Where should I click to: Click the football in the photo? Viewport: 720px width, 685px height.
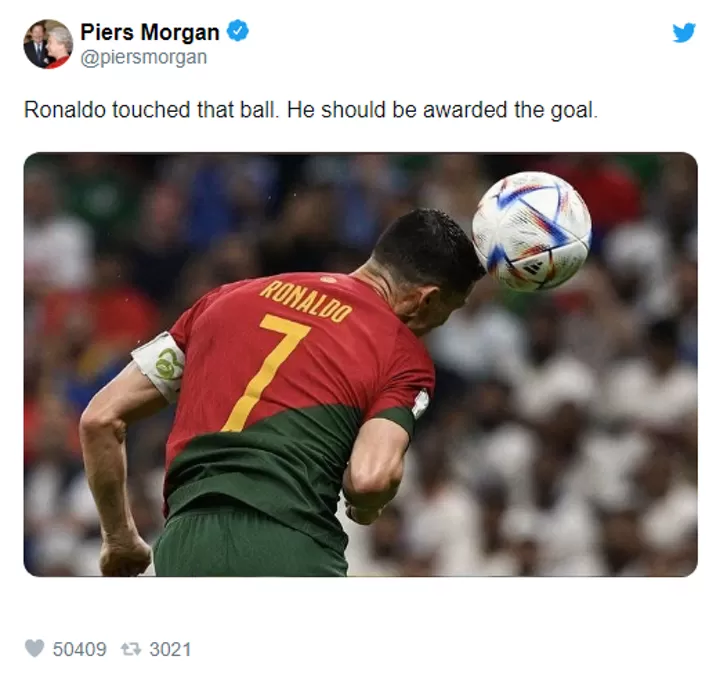coord(532,231)
